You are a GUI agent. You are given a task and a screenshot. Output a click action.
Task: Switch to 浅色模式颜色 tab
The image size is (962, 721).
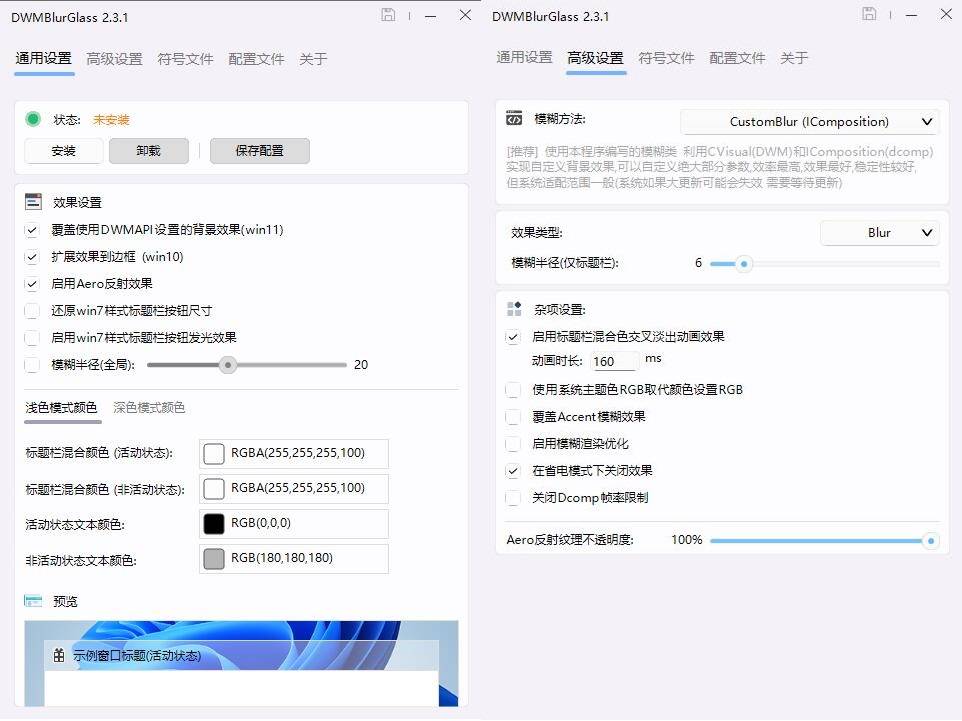(61, 407)
